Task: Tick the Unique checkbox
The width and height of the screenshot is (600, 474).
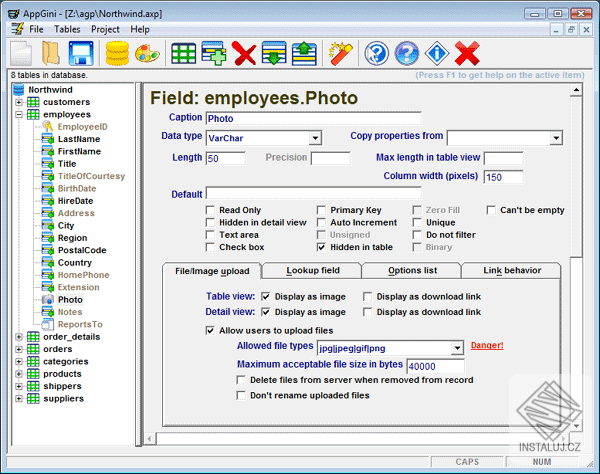Action: 417,222
